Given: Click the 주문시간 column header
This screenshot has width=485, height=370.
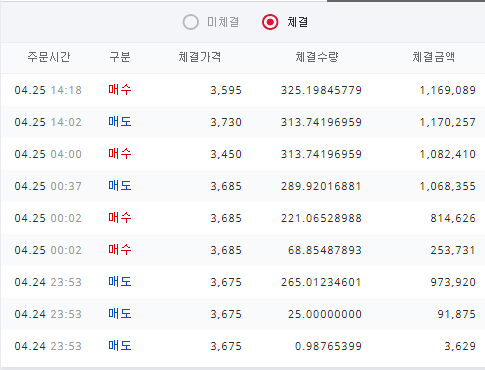Looking at the screenshot, I should tap(49, 57).
